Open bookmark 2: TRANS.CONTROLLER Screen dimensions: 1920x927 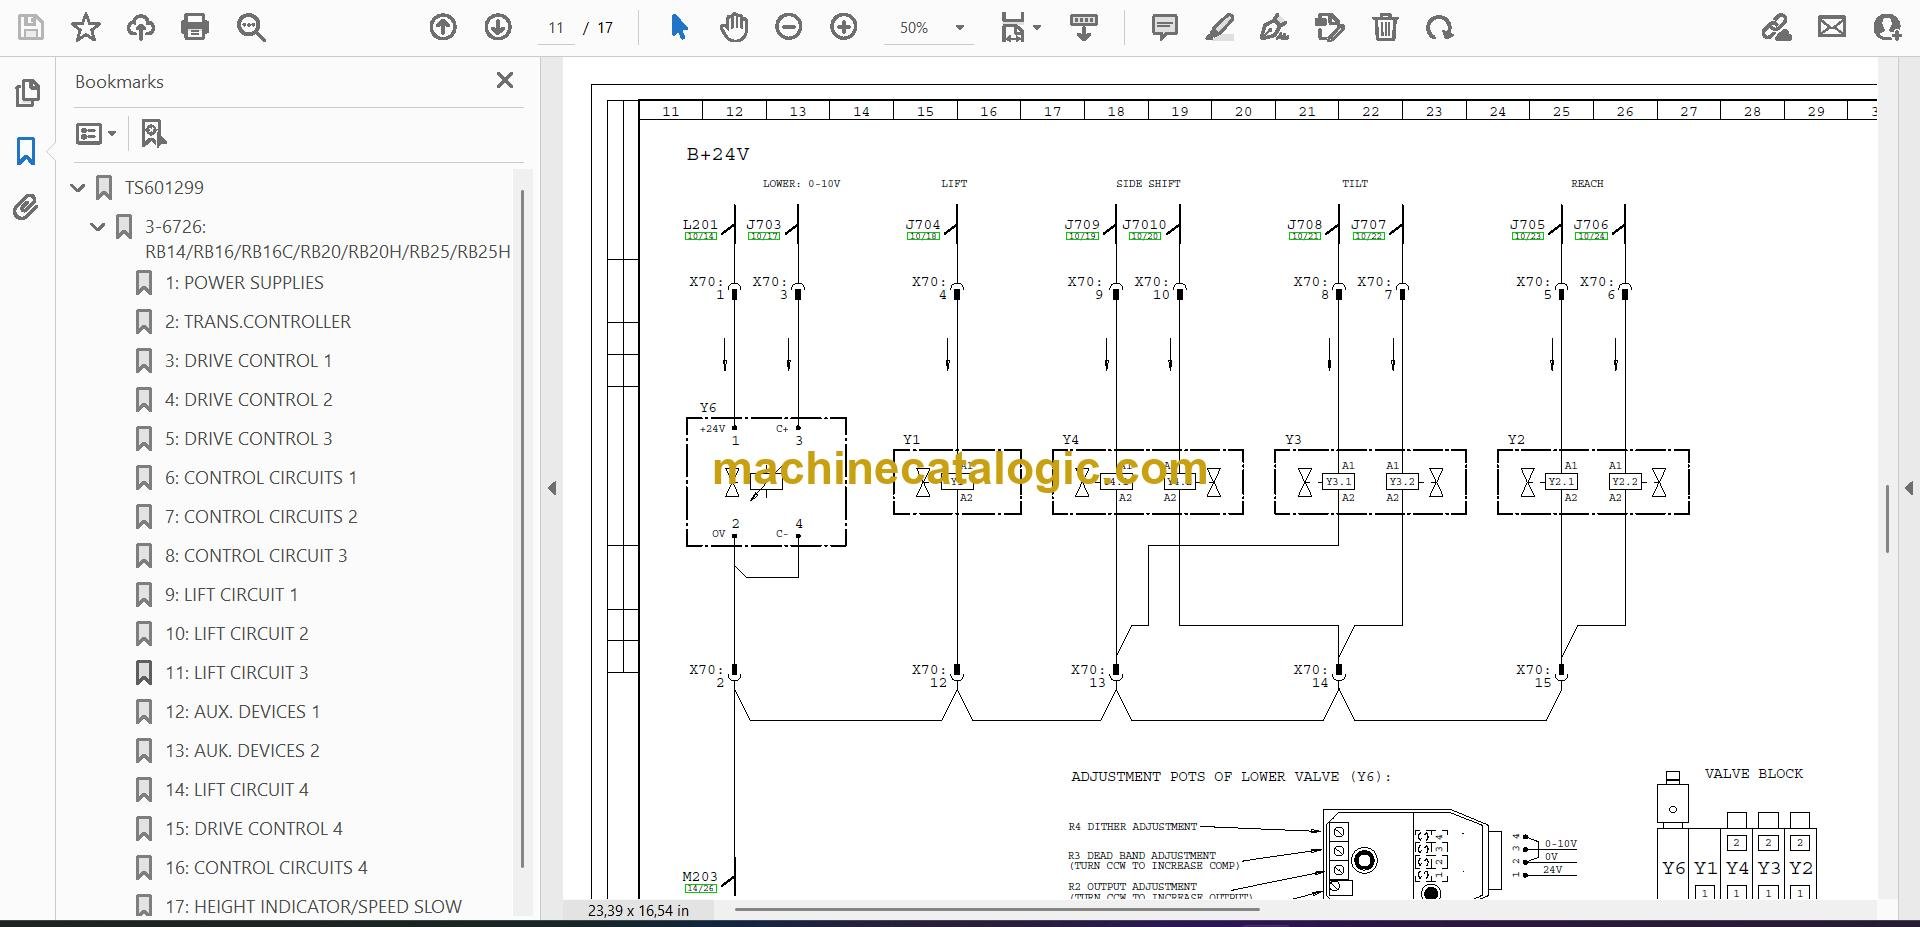point(258,322)
